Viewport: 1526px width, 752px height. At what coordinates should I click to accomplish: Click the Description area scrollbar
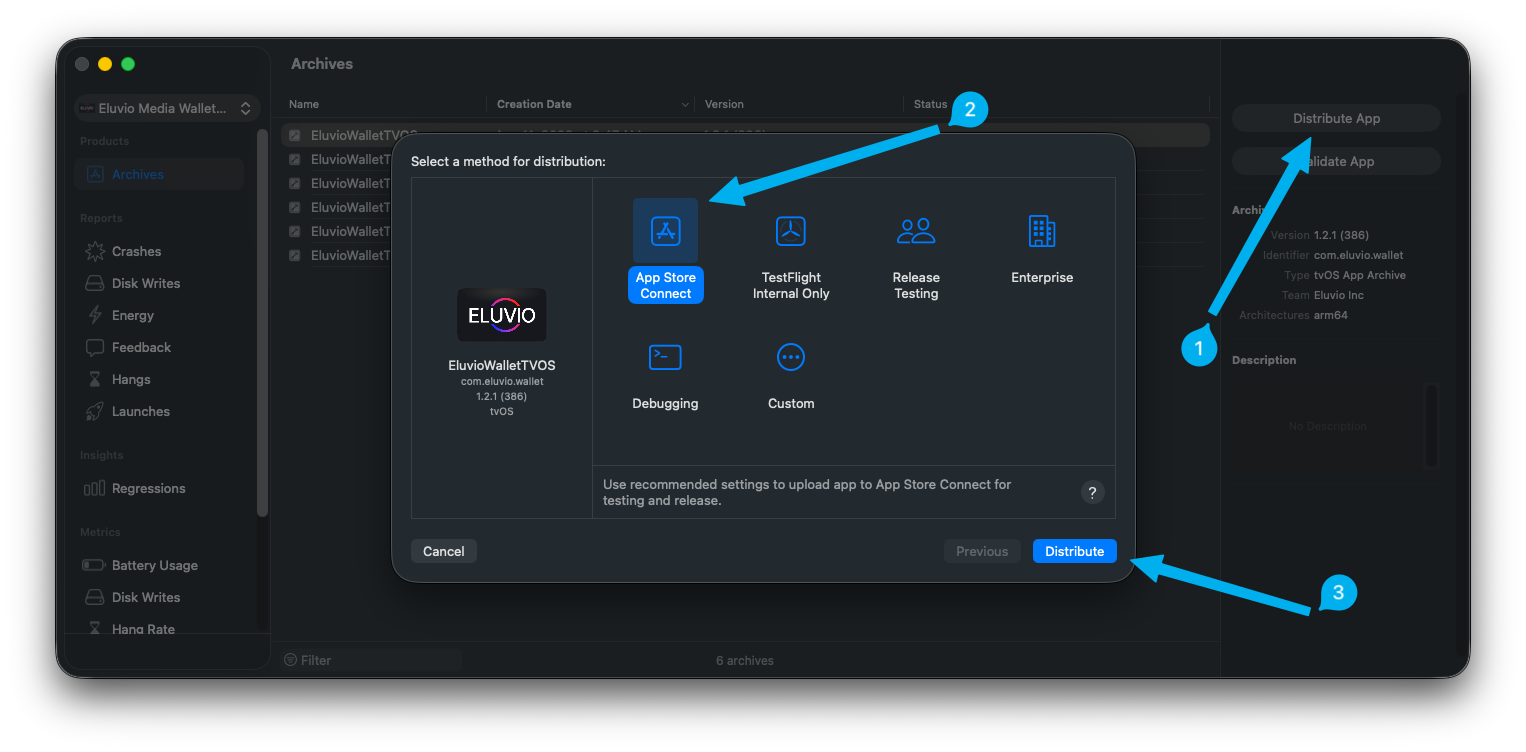point(1431,426)
